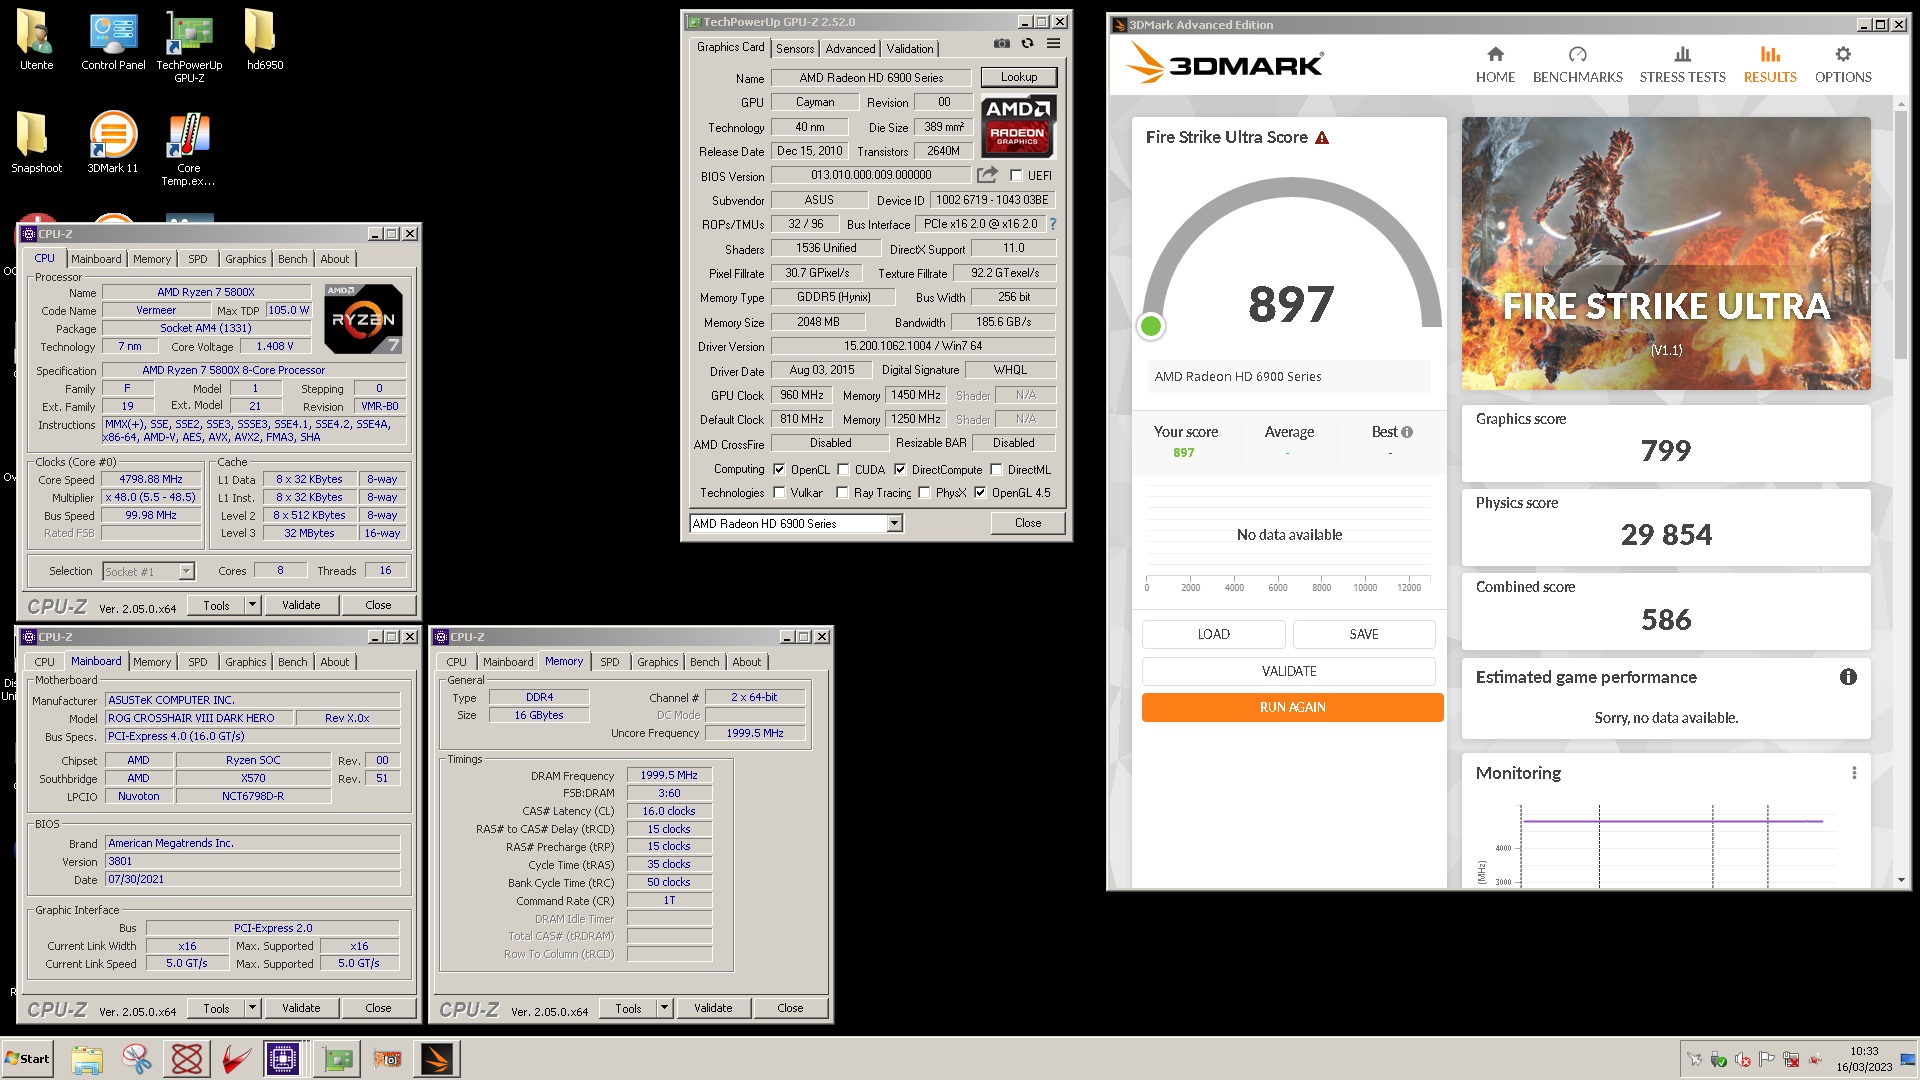
Task: Toggle the Ray Tracing checkbox
Action: [x=842, y=492]
